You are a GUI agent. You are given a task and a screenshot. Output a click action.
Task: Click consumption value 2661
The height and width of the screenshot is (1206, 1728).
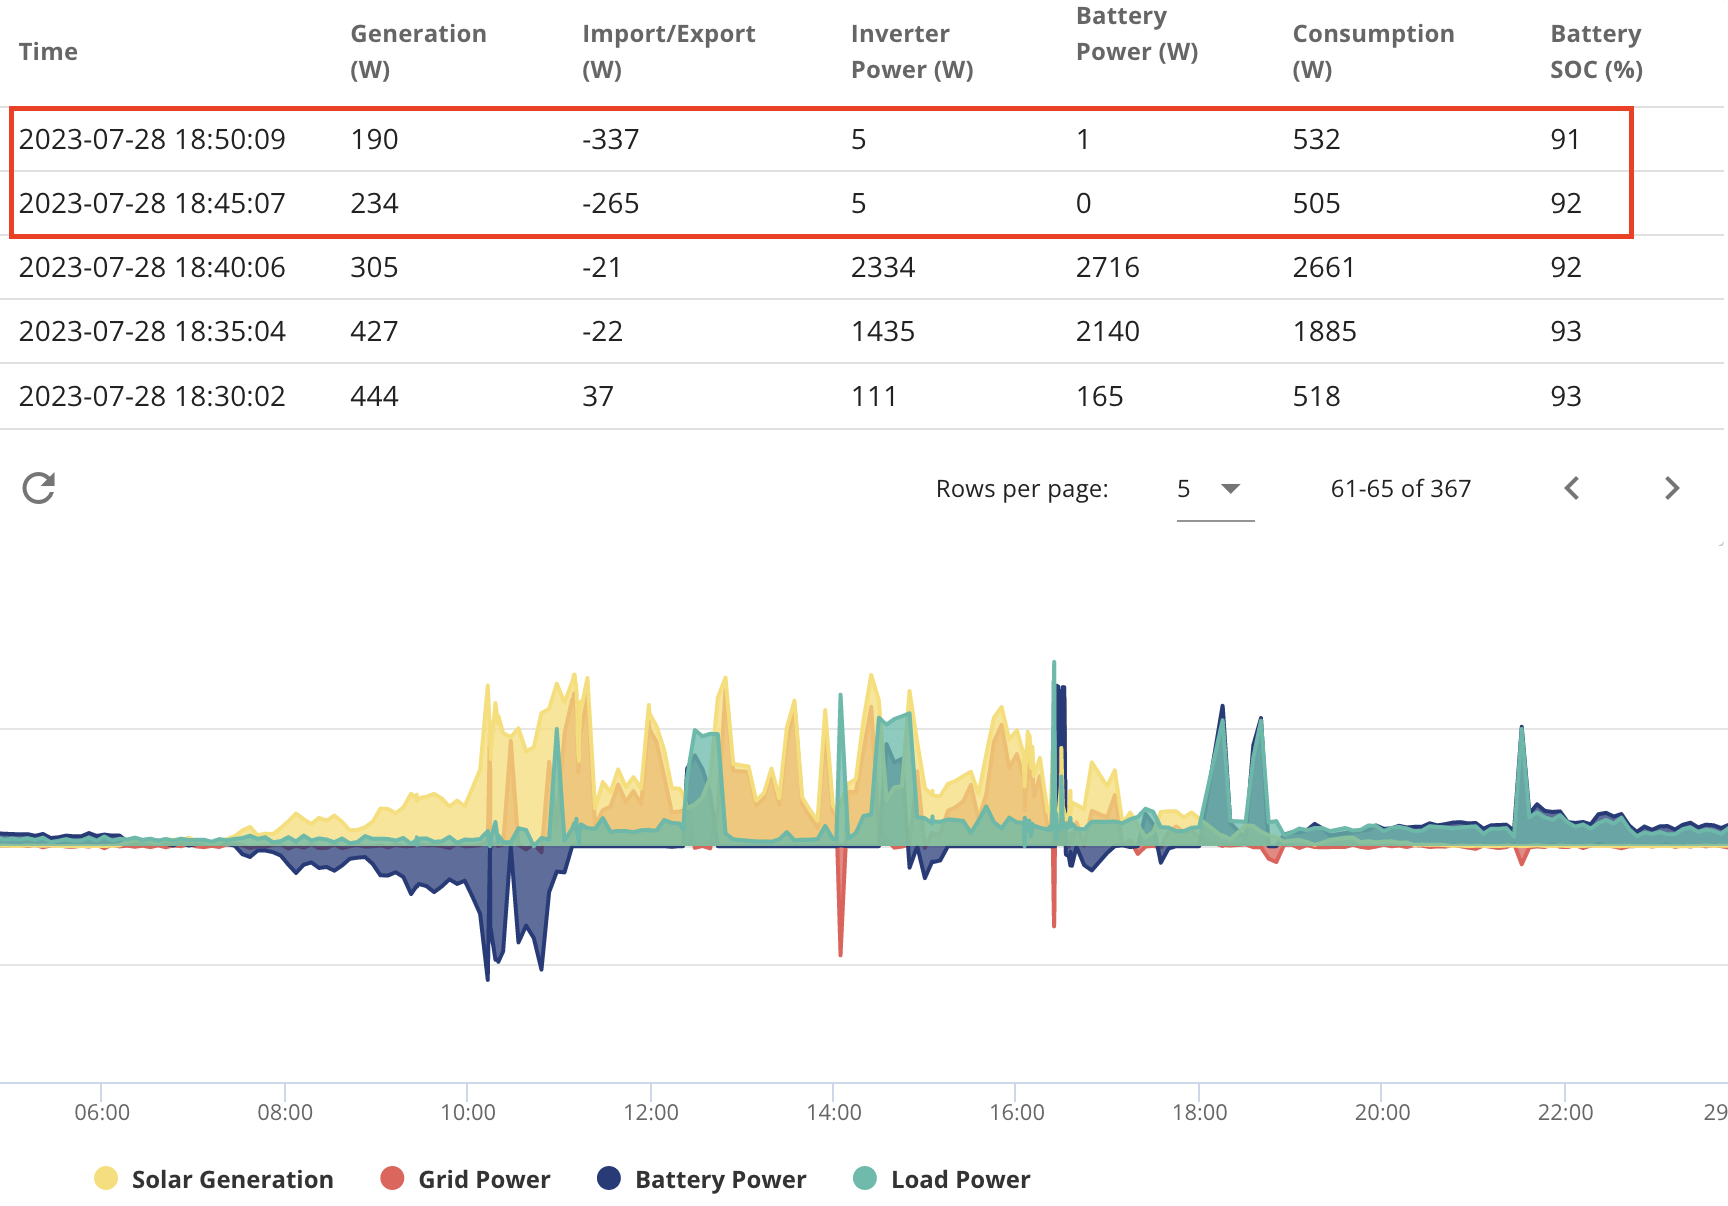pyautogui.click(x=1324, y=267)
